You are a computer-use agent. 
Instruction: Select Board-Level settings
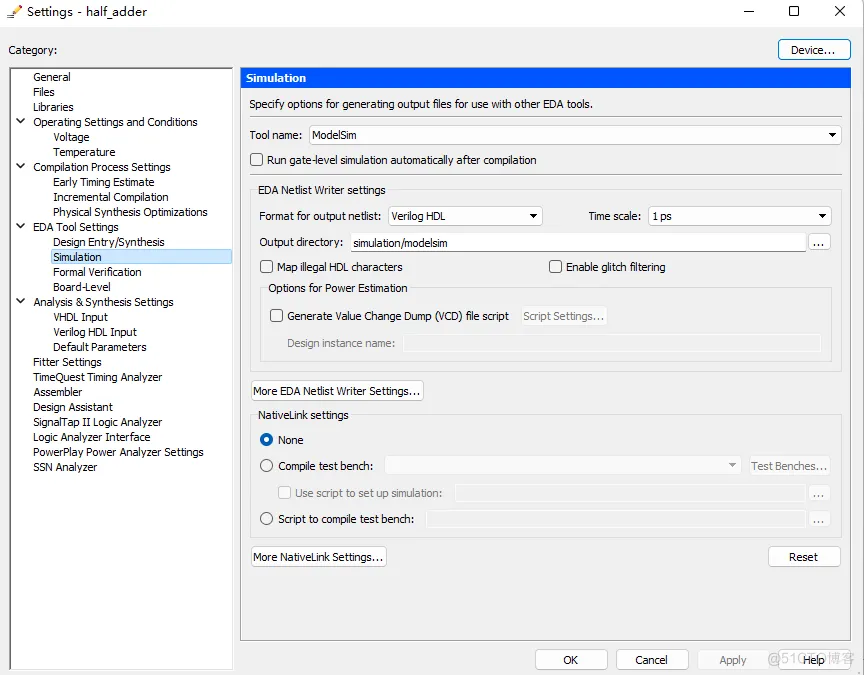pos(82,287)
